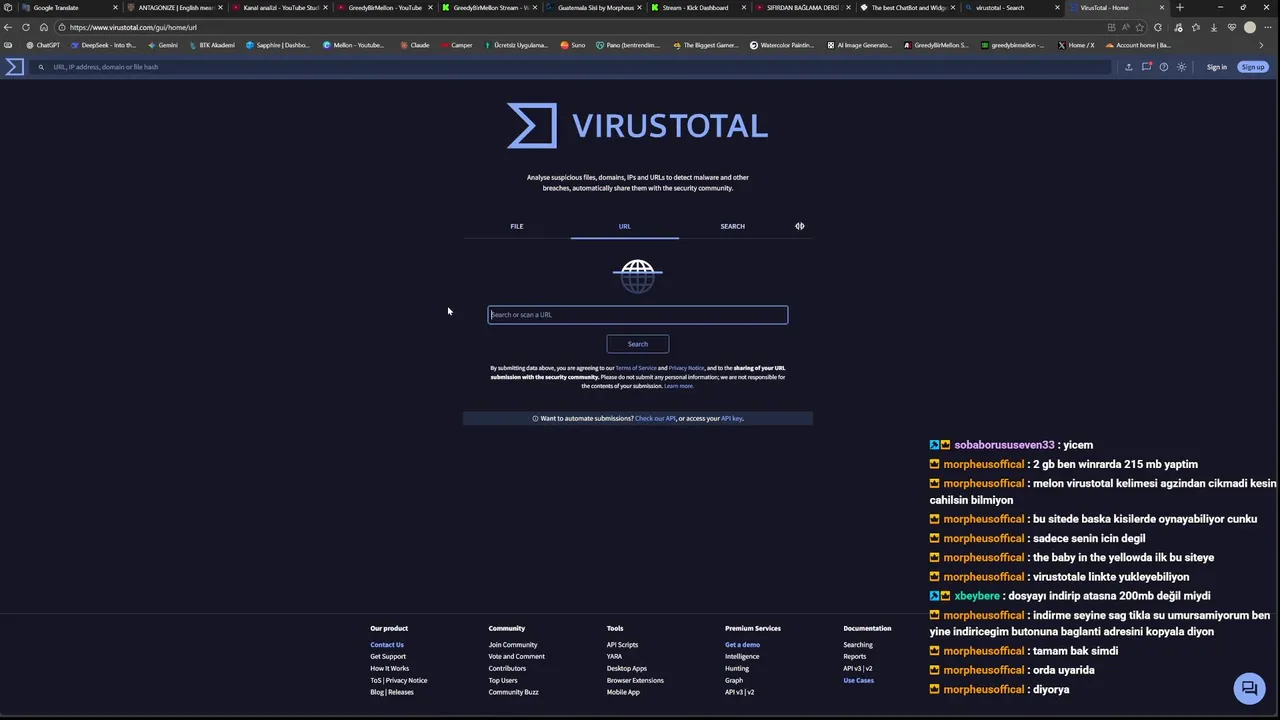Open the 'Get a demo' link
Viewport: 1280px width, 720px height.
tap(742, 645)
